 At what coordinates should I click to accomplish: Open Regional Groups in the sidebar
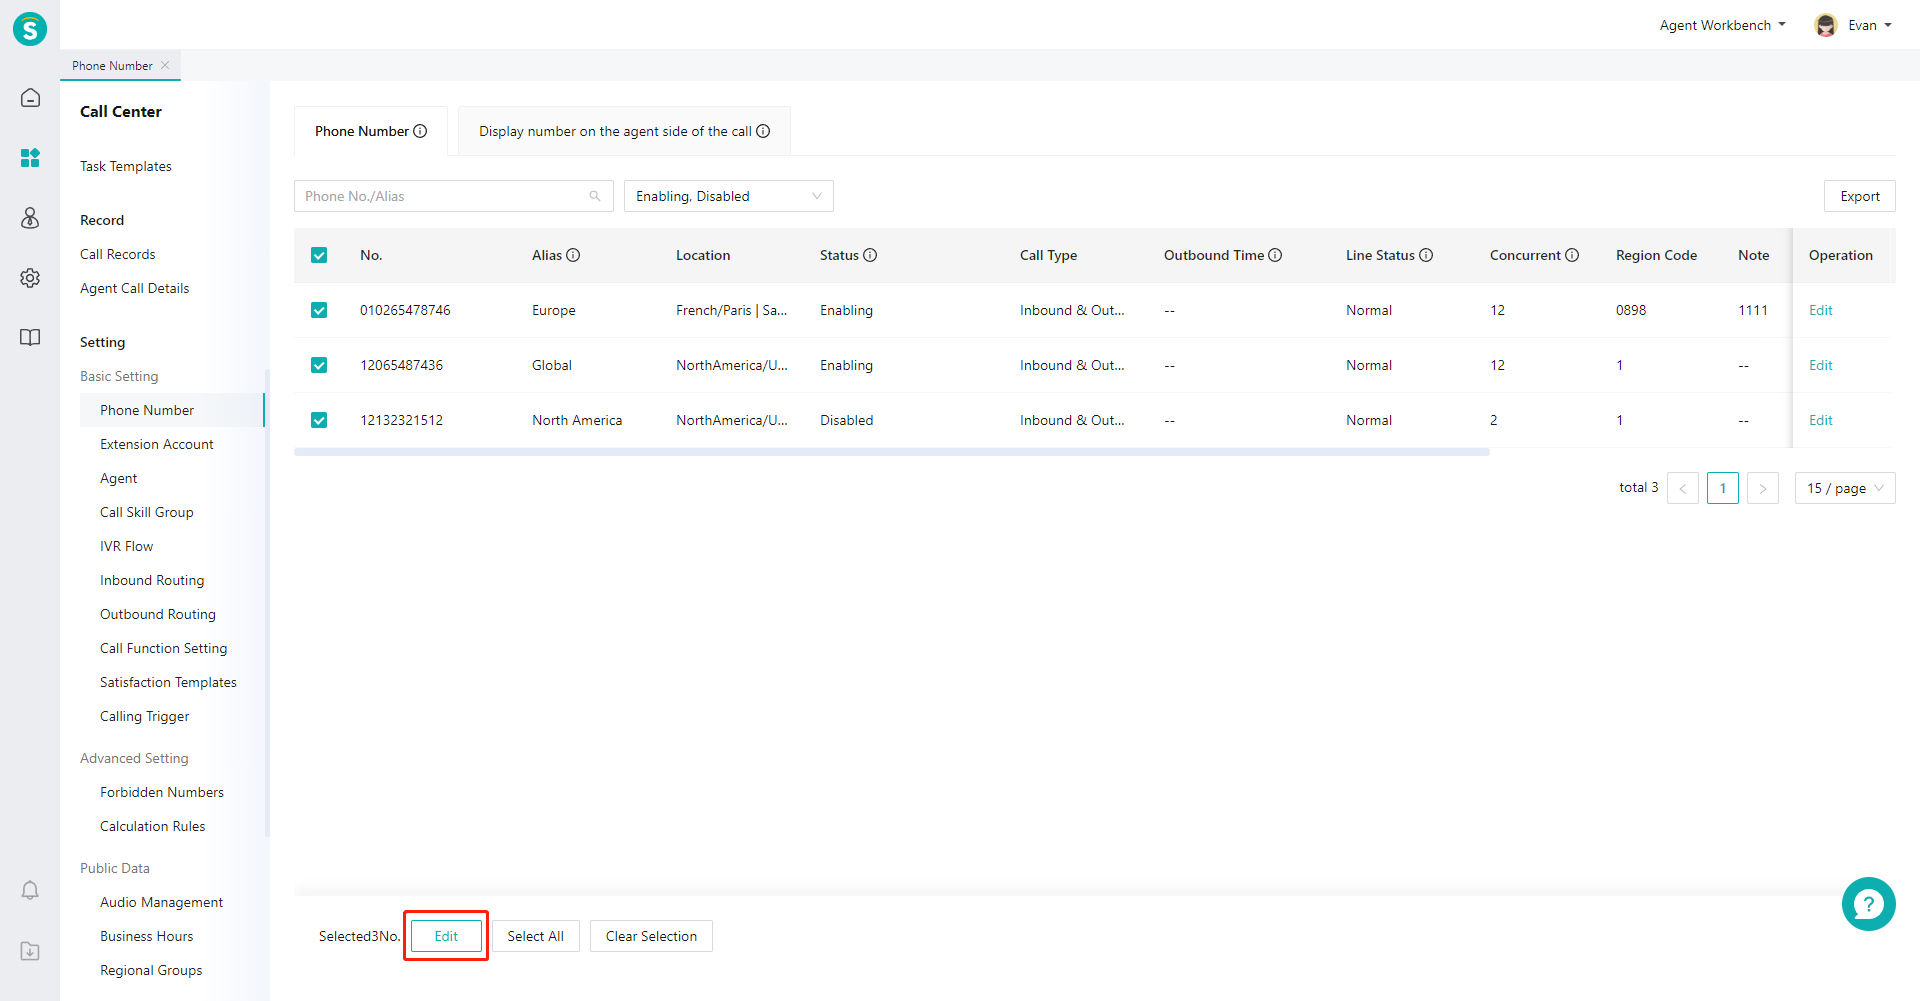pyautogui.click(x=151, y=970)
